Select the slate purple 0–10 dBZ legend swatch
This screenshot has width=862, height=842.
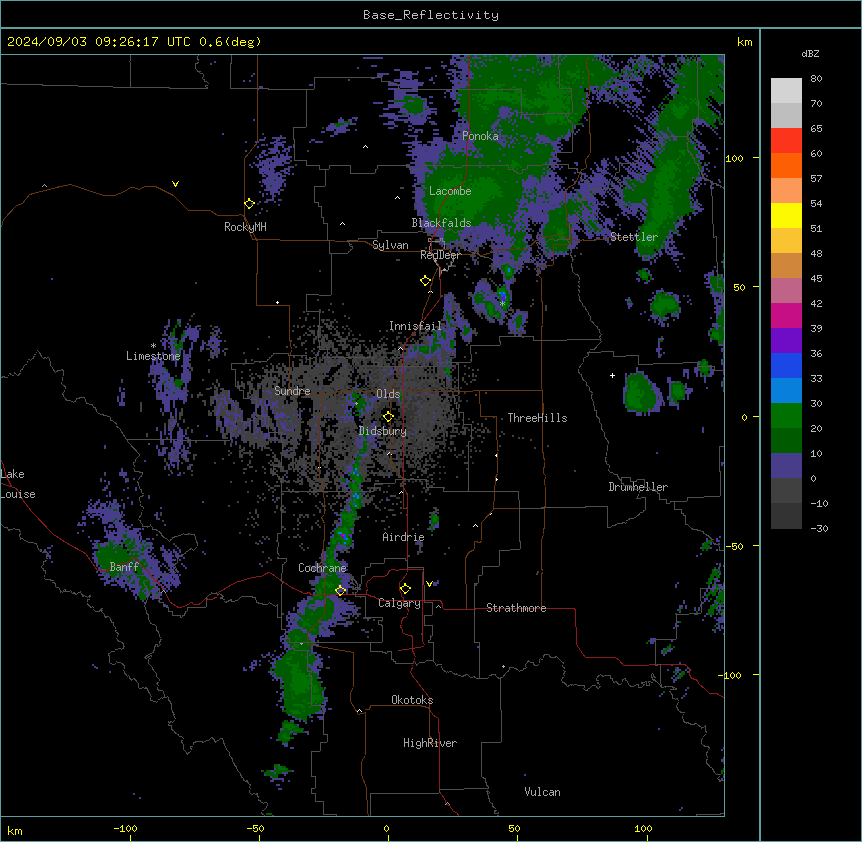786,466
